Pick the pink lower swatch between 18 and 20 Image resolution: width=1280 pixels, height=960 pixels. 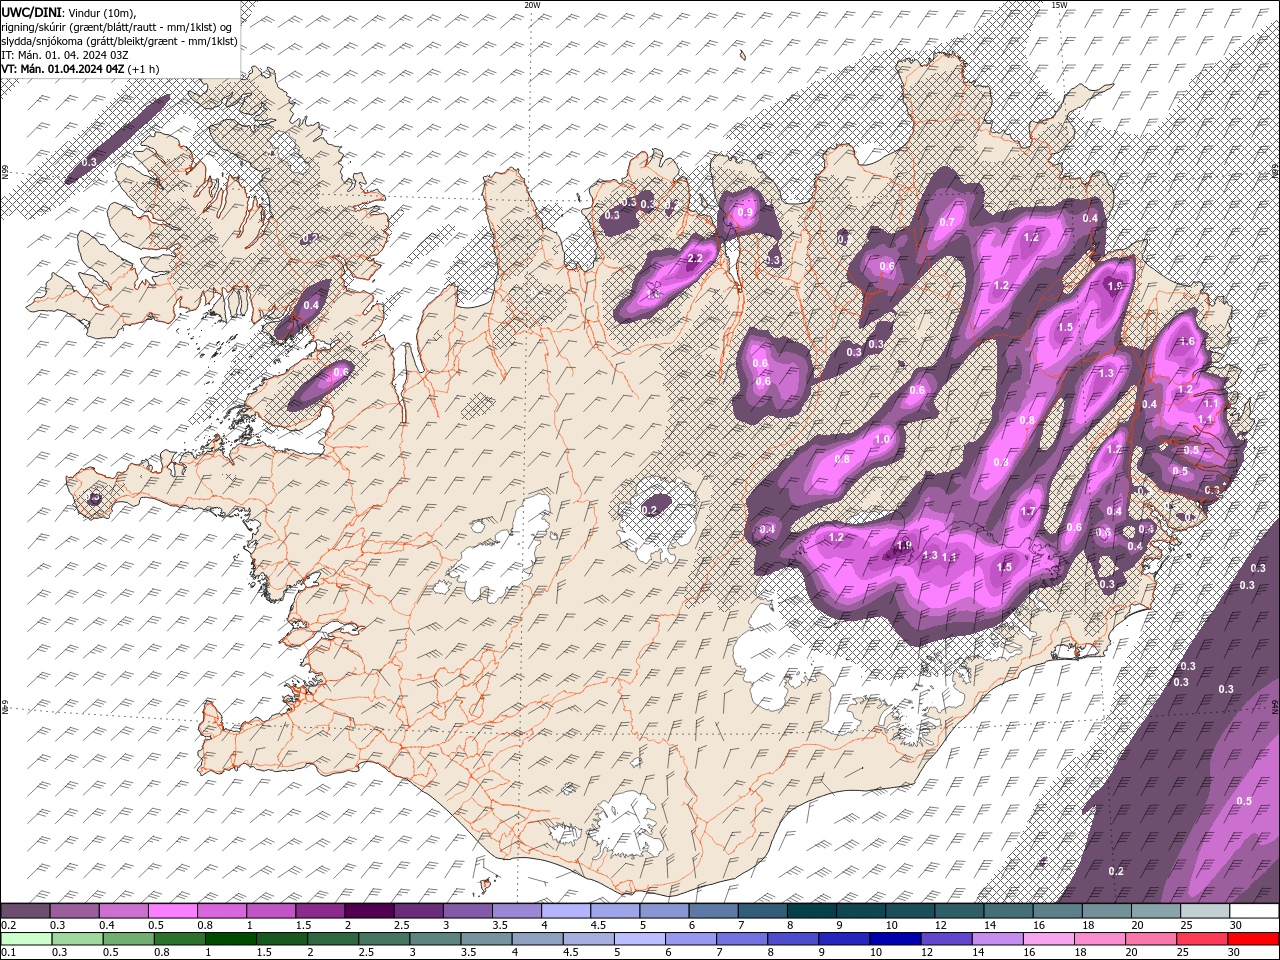1100,939
